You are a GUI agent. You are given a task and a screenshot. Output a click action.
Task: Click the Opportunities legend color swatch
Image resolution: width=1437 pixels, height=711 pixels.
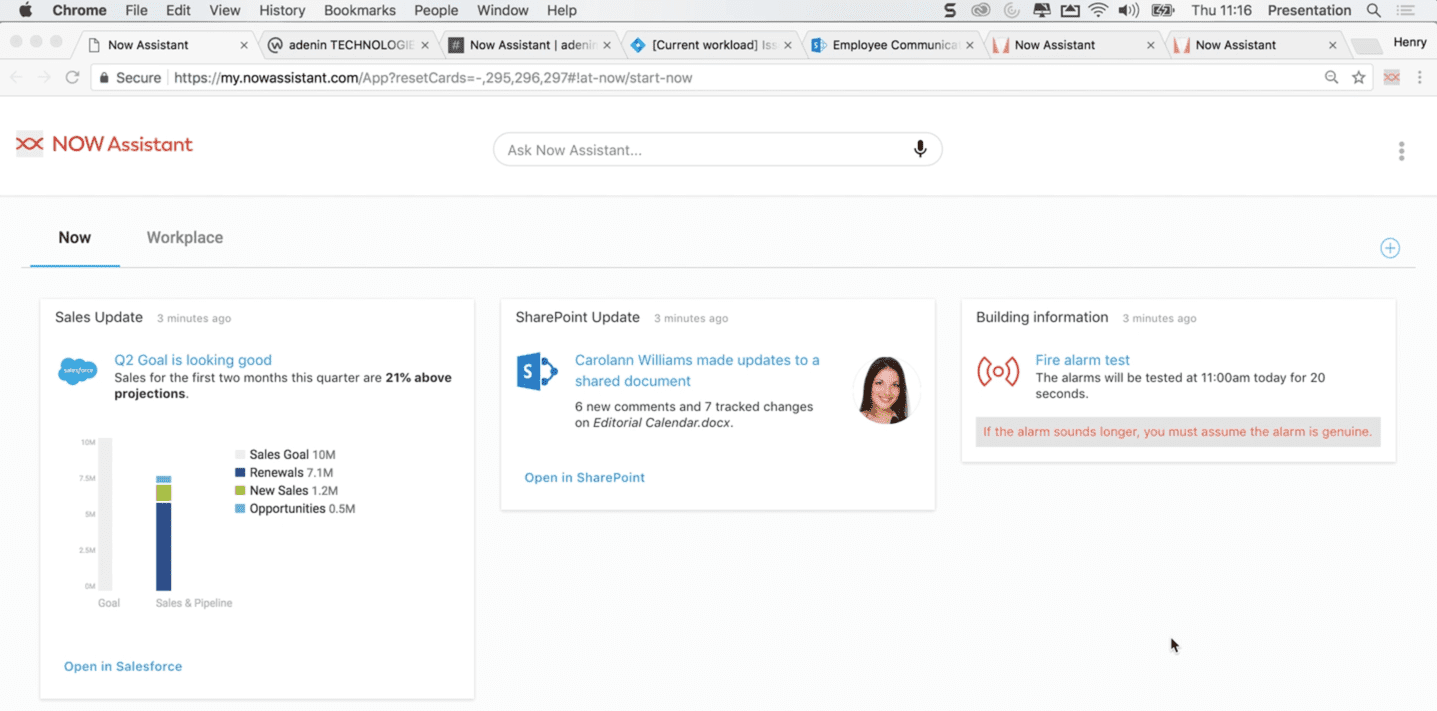[x=240, y=509]
